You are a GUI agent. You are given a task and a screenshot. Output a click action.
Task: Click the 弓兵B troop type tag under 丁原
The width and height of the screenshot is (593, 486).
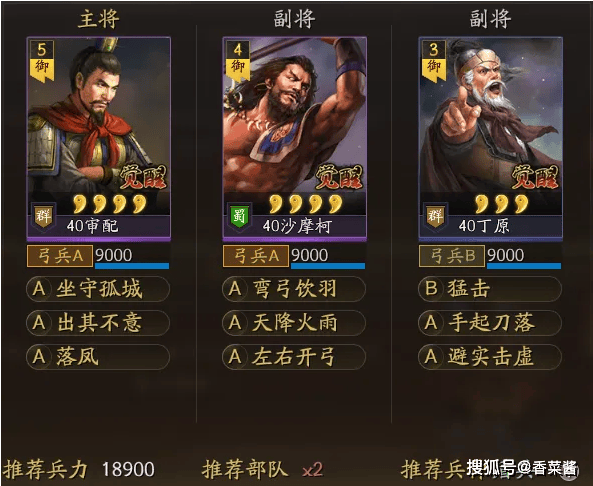click(452, 256)
